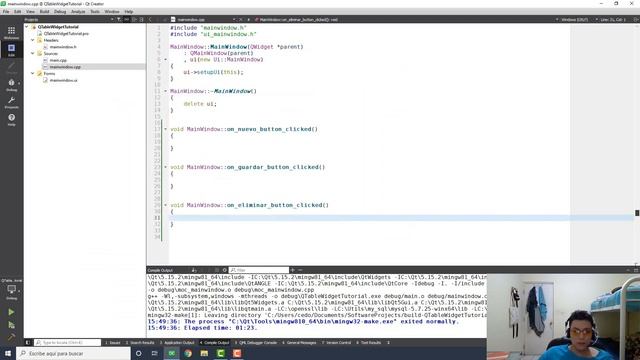Open the Build menu
This screenshot has height=360, width=640.
click(44, 11)
